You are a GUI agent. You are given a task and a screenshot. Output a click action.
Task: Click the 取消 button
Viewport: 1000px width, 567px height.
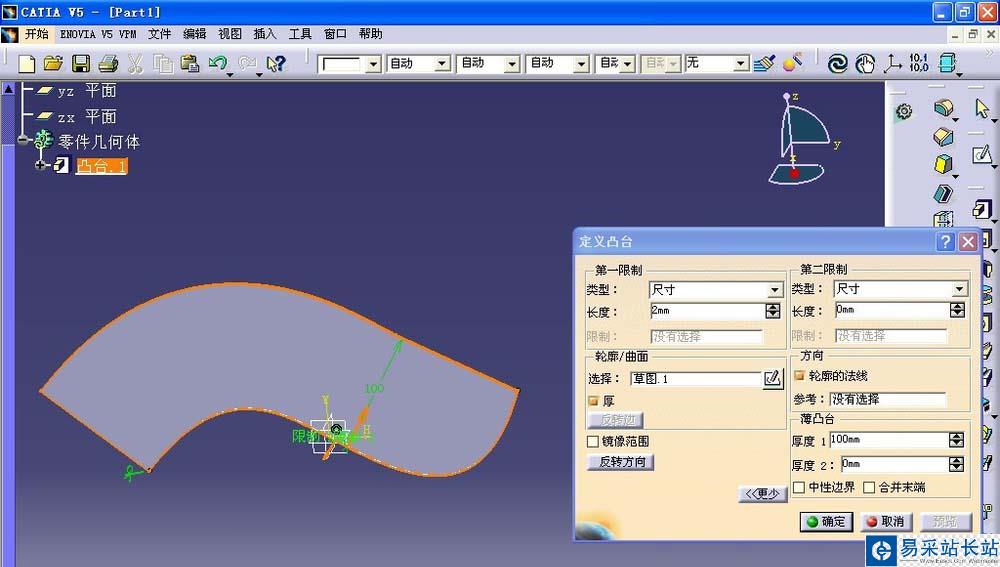click(x=886, y=521)
